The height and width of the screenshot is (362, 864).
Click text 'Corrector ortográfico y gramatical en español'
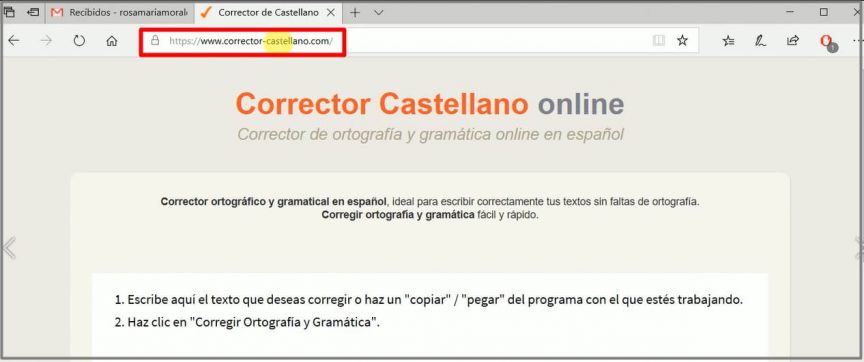[273, 202]
